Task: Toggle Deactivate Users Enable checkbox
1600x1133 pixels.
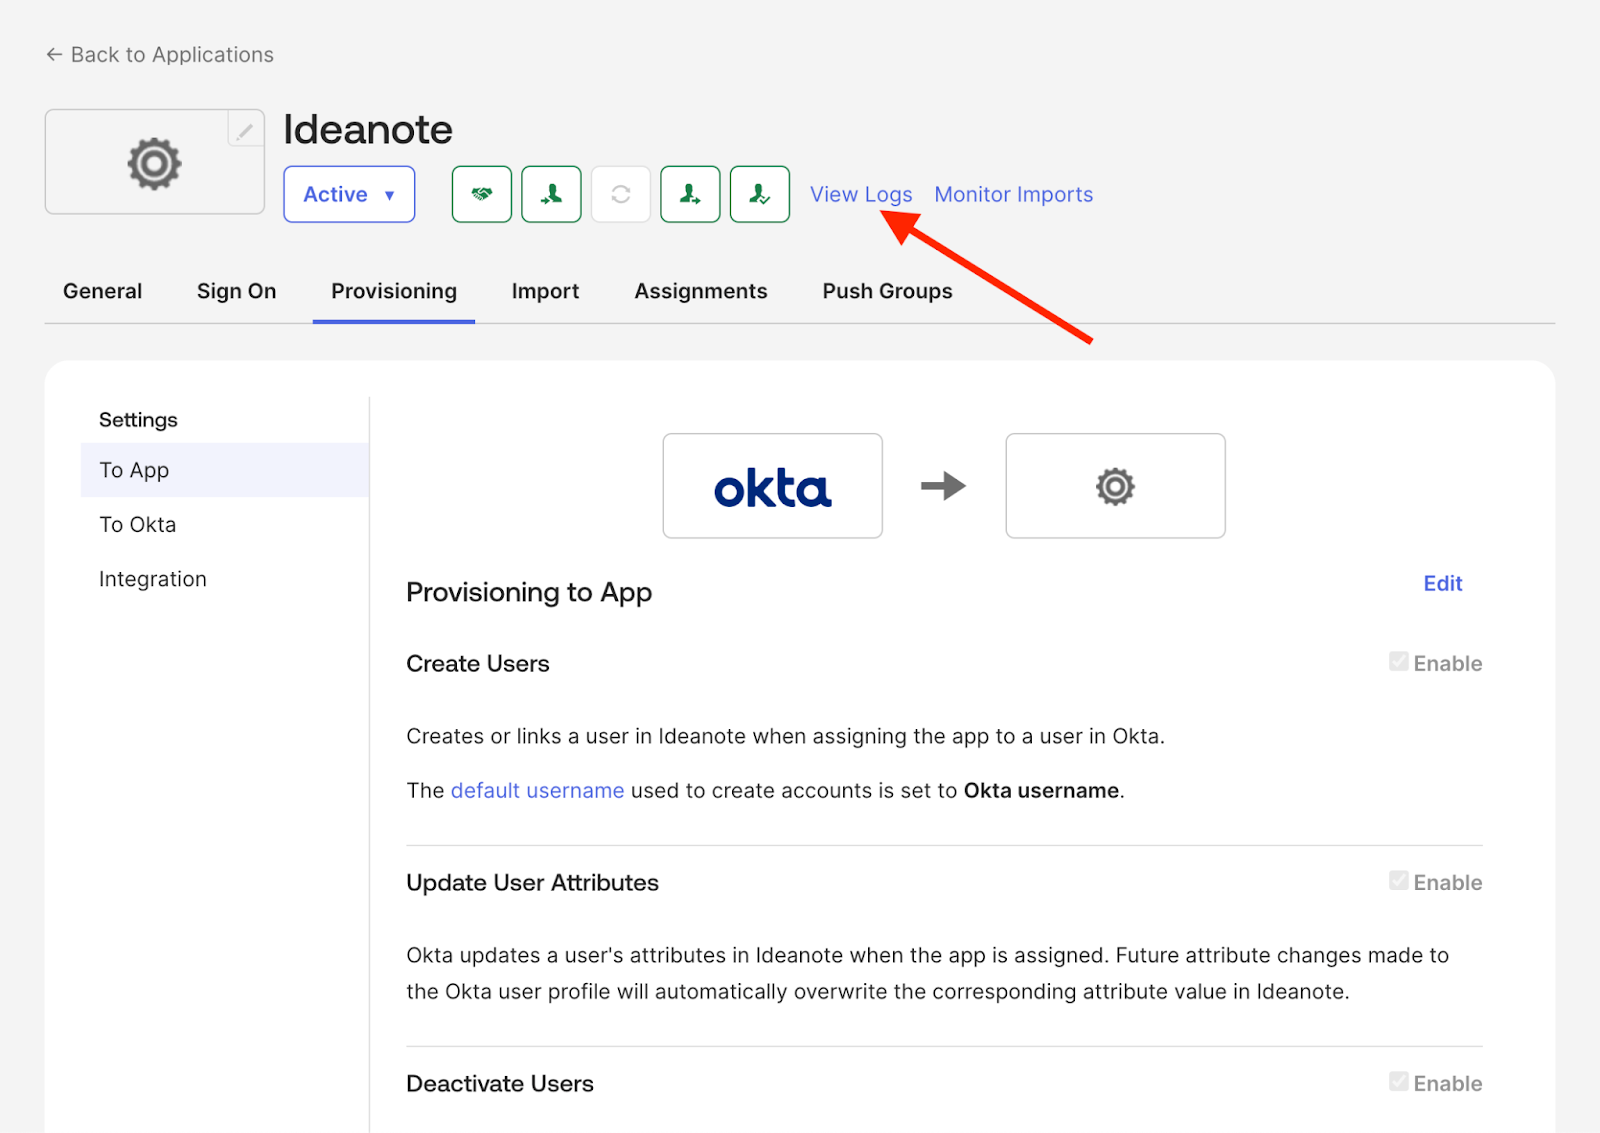Action: point(1399,1082)
